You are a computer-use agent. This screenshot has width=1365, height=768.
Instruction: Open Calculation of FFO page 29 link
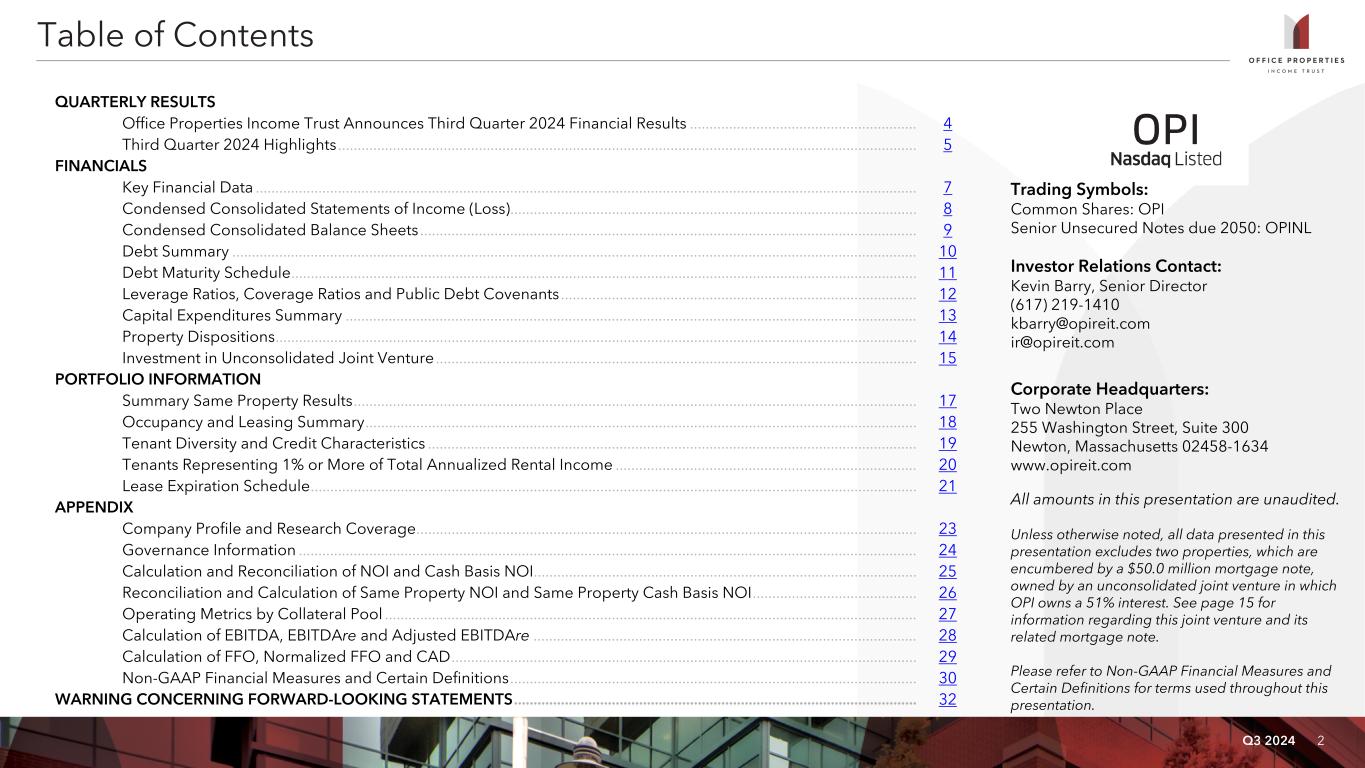[947, 657]
